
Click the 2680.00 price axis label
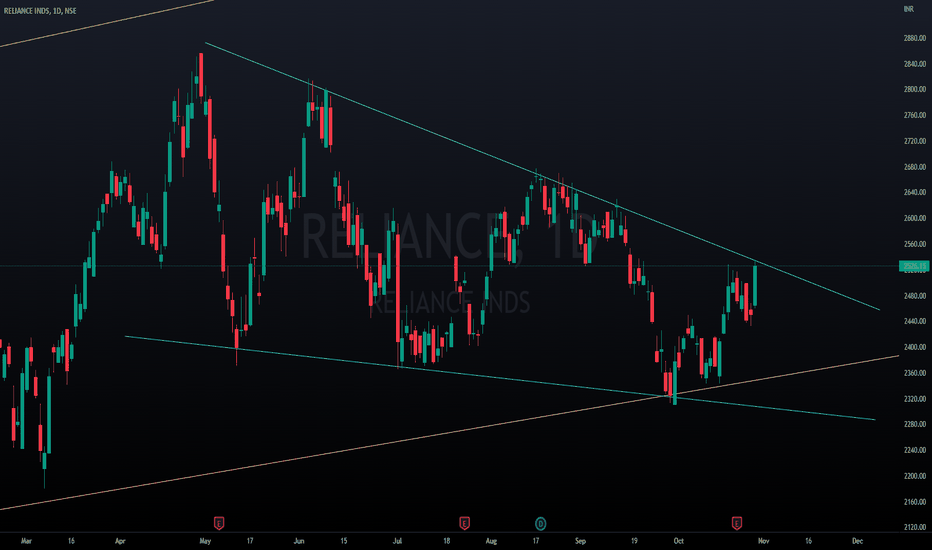(915, 167)
